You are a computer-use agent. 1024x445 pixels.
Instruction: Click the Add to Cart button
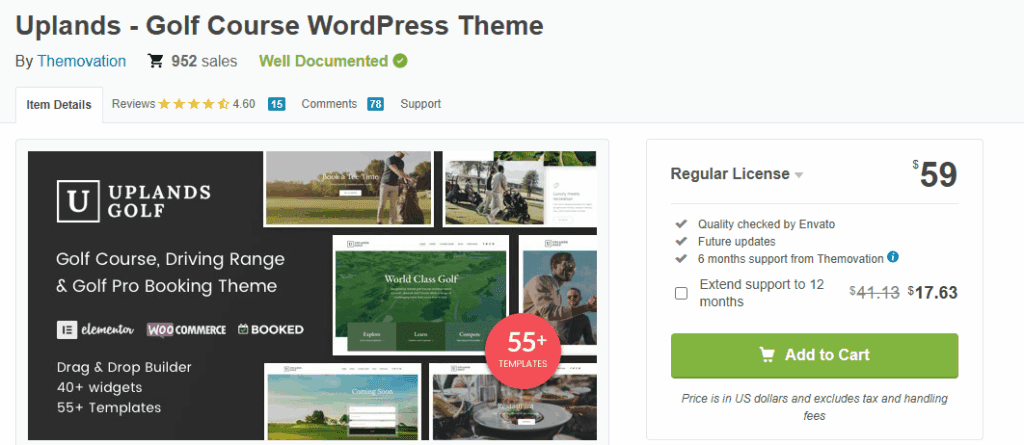pos(814,355)
